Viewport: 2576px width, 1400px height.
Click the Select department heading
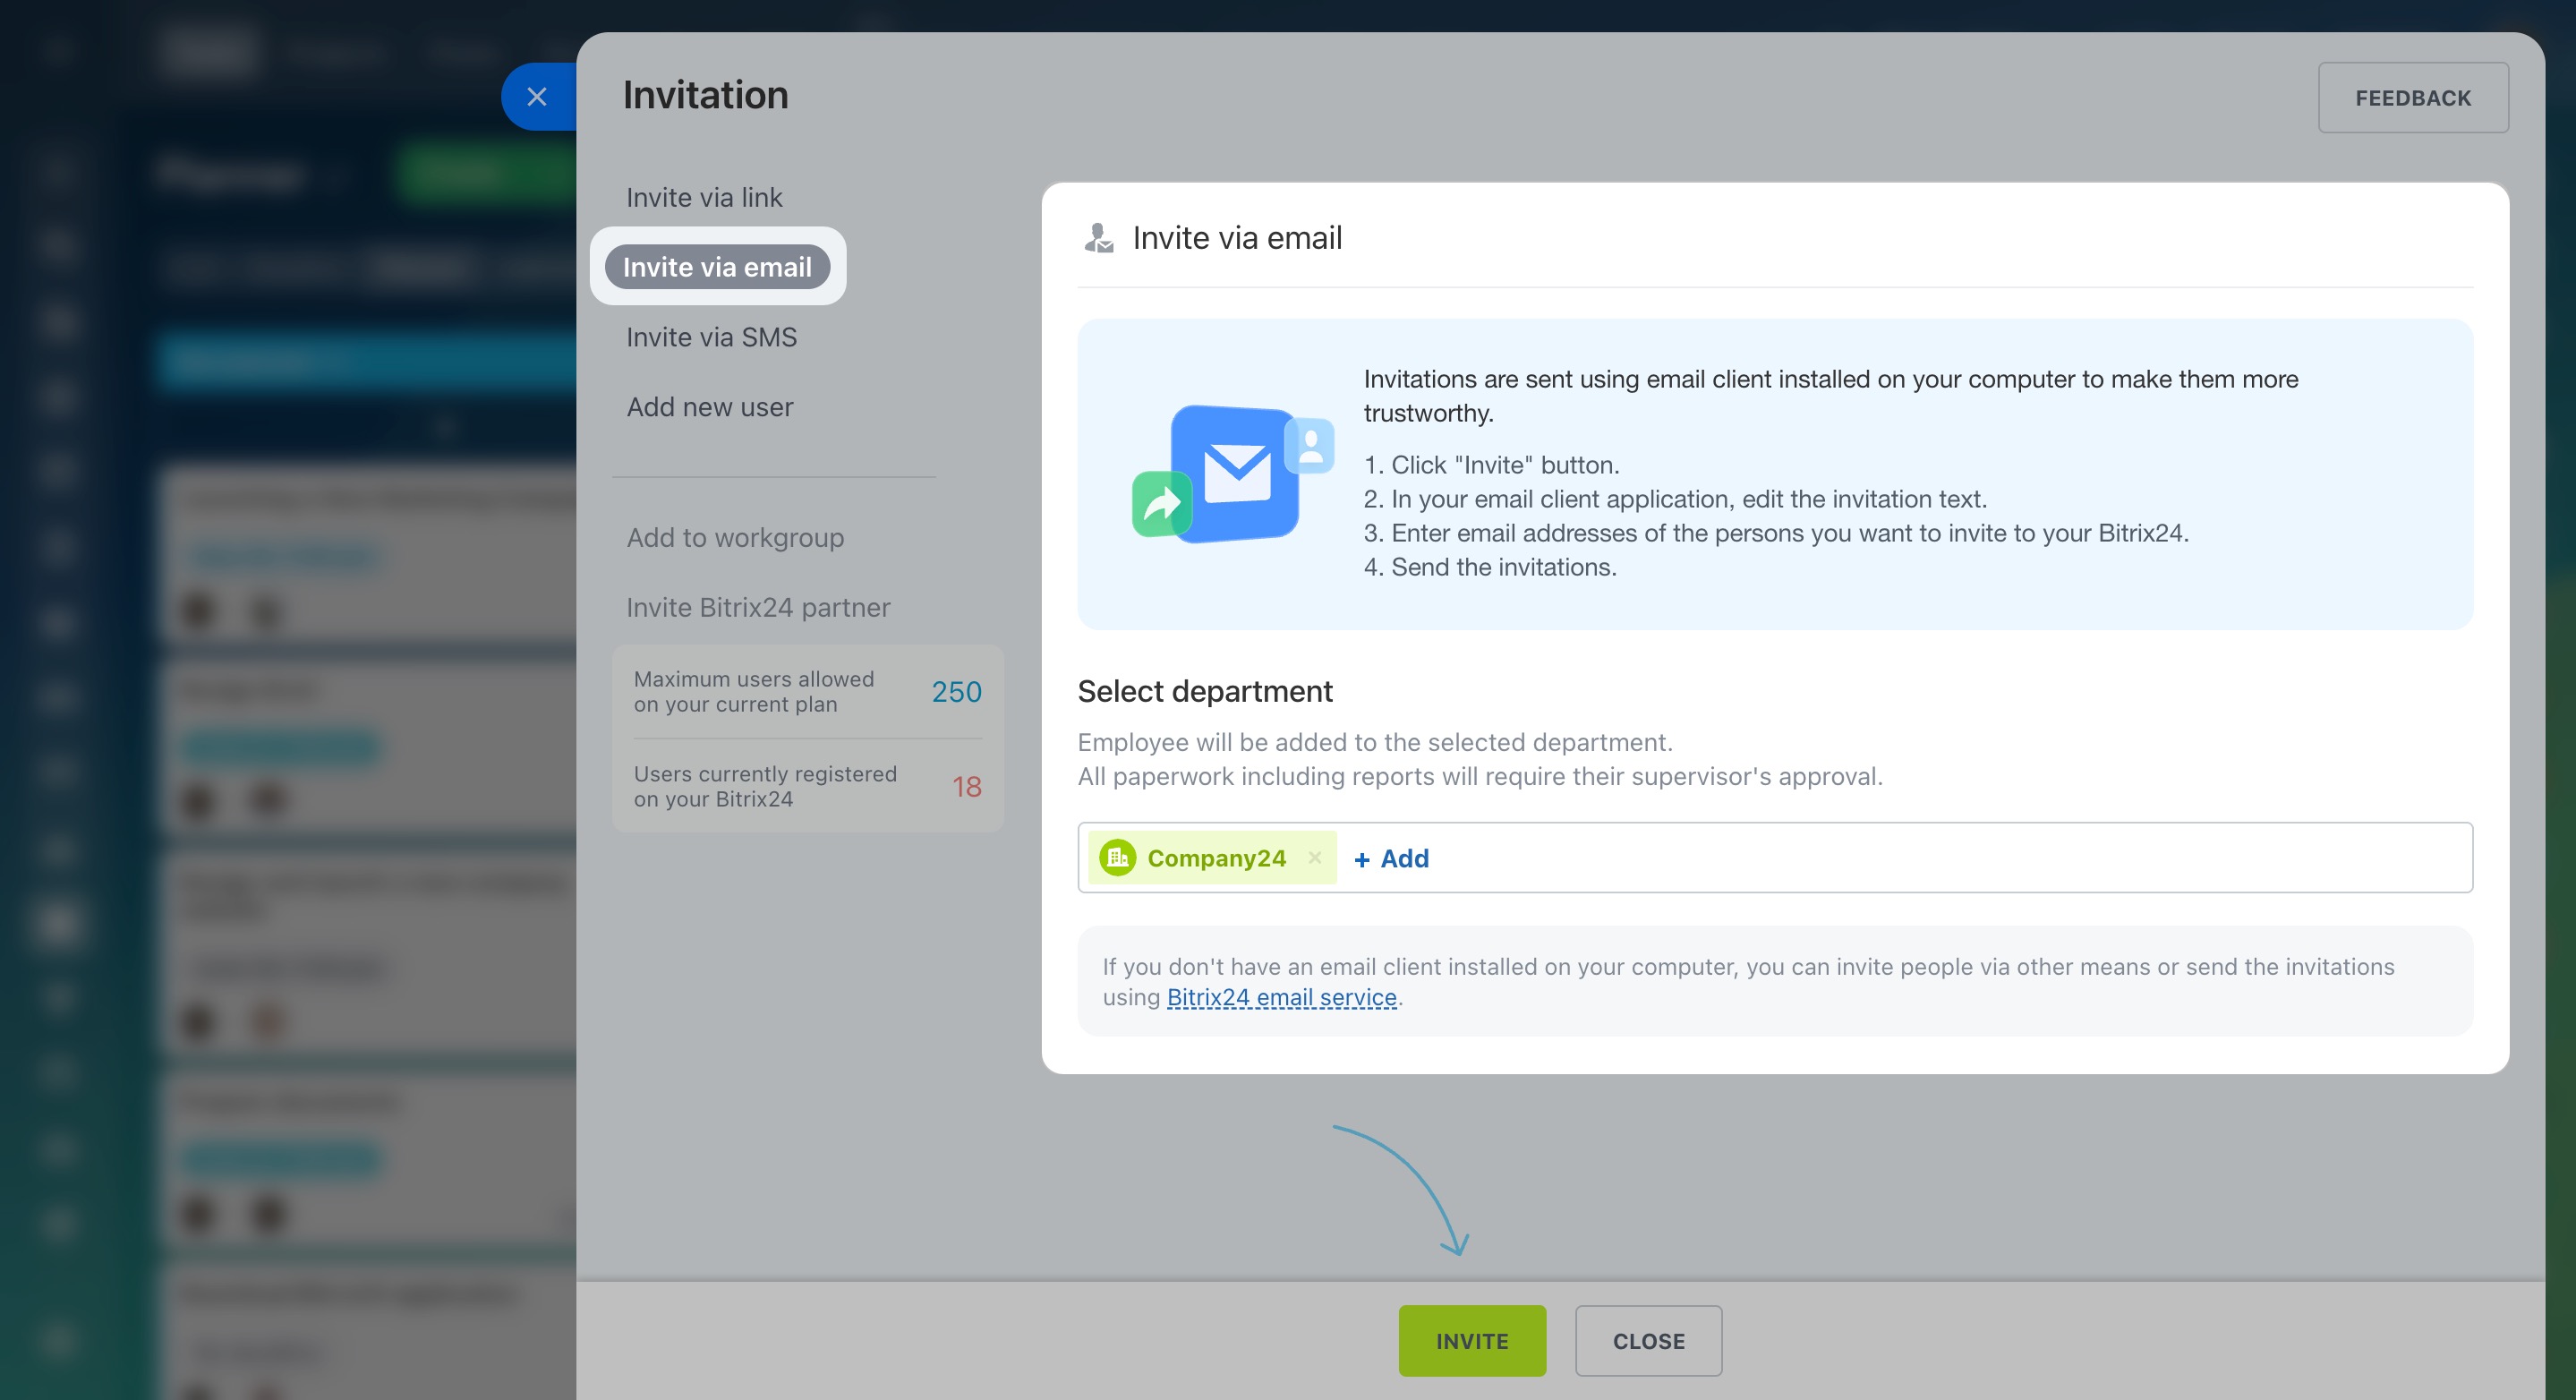1204,691
